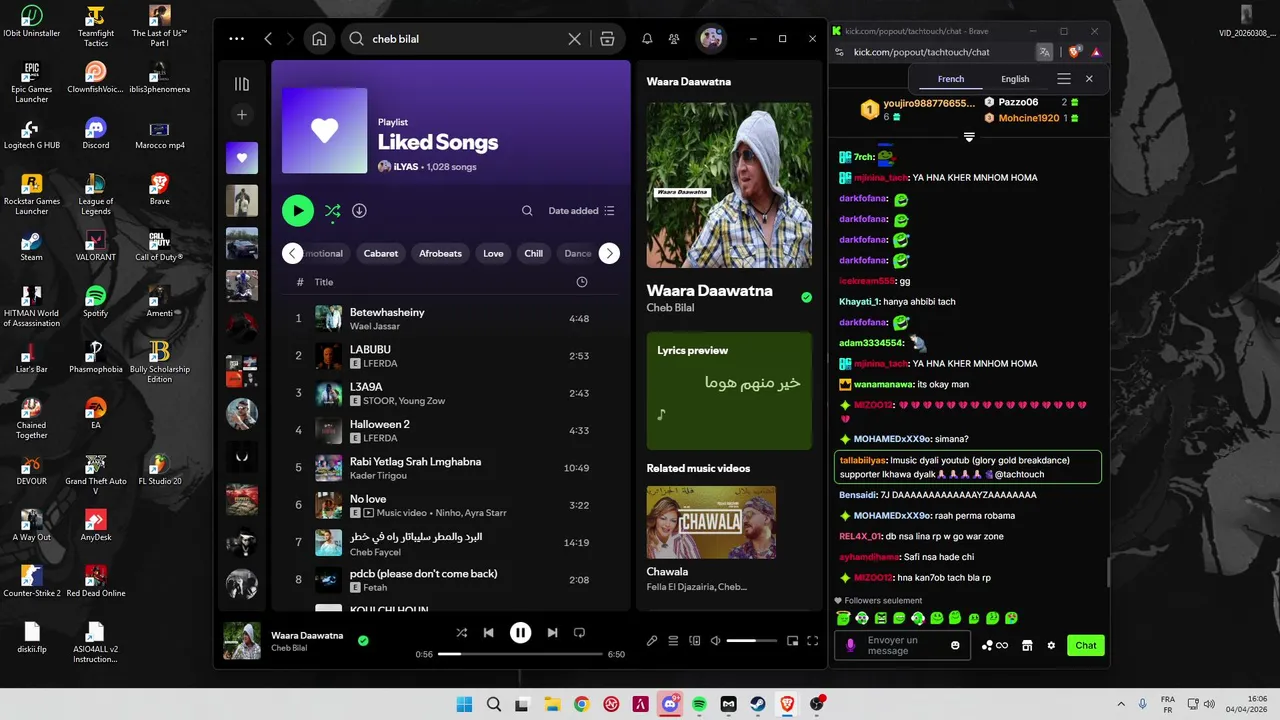Screen dimensions: 1280x720
Task: Expand Your Library sidebar
Action: point(242,84)
